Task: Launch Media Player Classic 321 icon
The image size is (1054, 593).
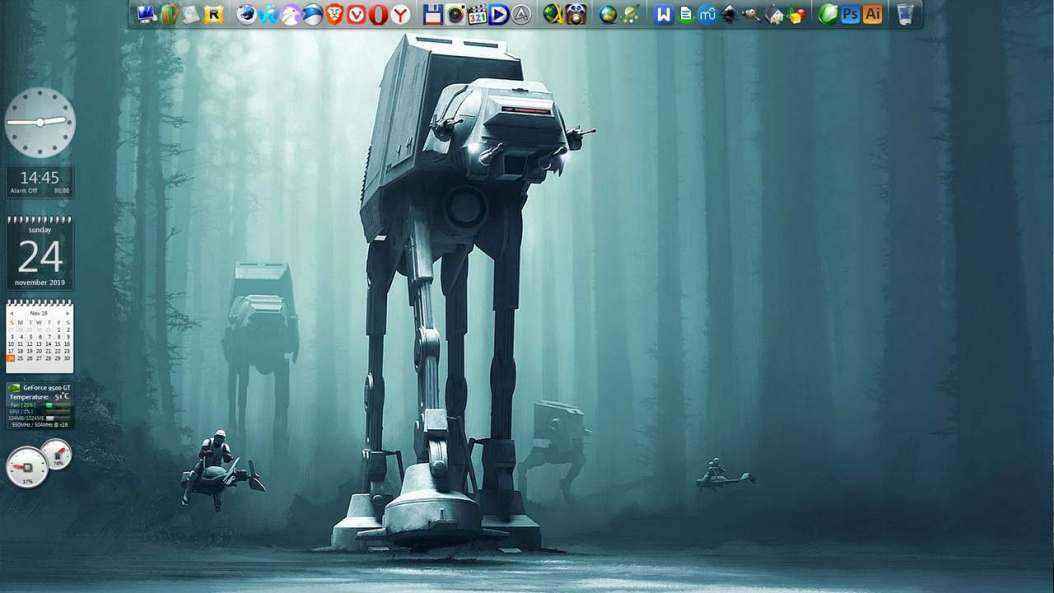Action: pyautogui.click(x=477, y=14)
